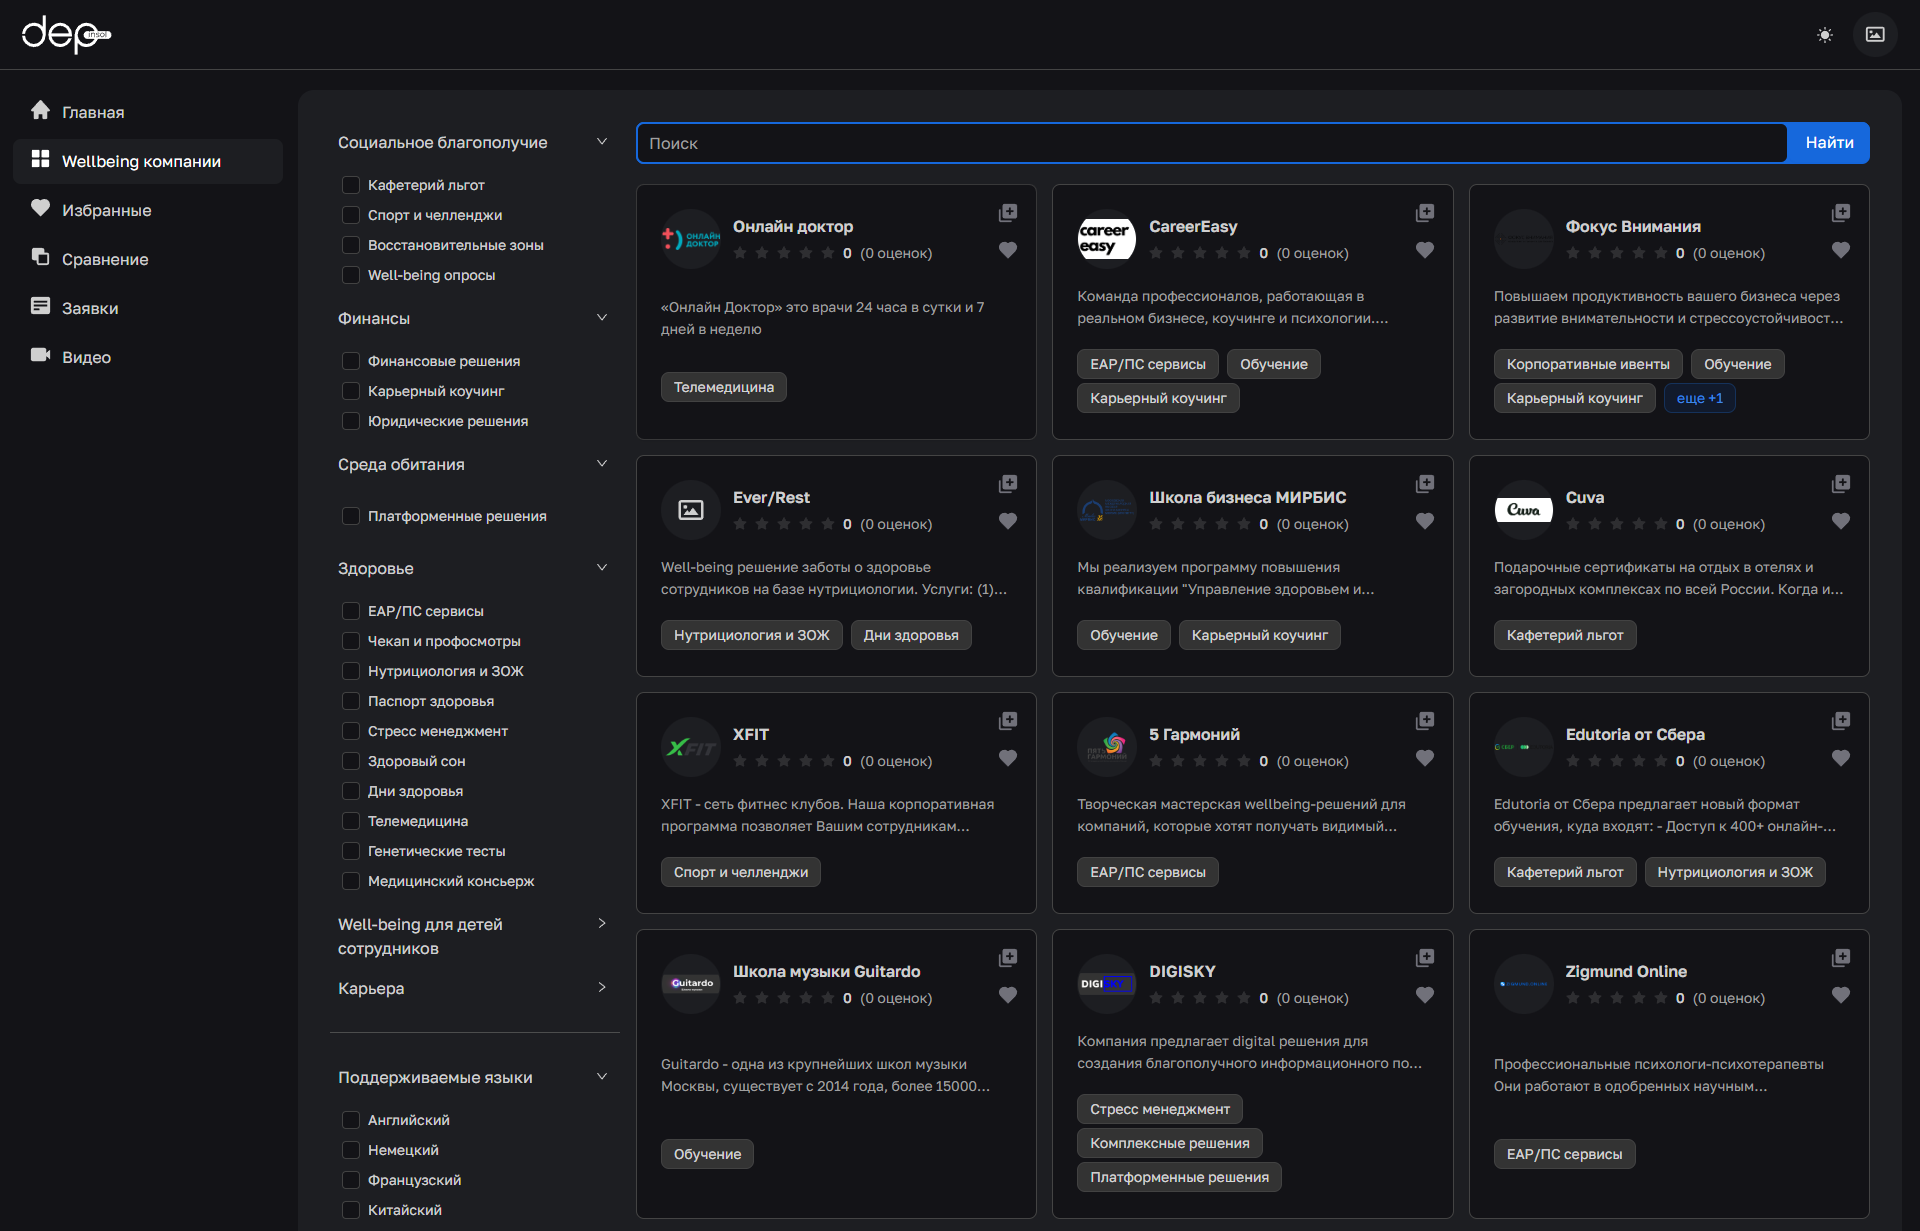1920x1231 pixels.
Task: Click the dep logo in header
Action: 66,35
